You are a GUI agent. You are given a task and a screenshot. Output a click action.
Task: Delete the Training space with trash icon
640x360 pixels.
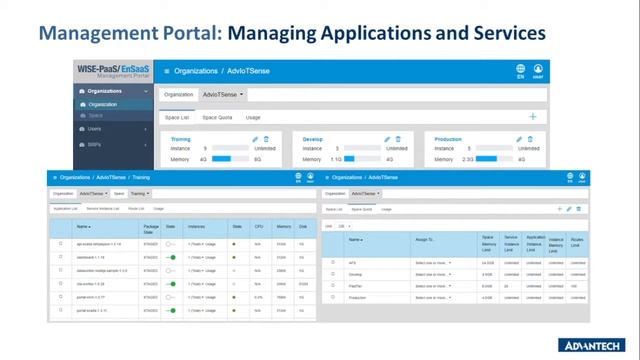(x=266, y=139)
